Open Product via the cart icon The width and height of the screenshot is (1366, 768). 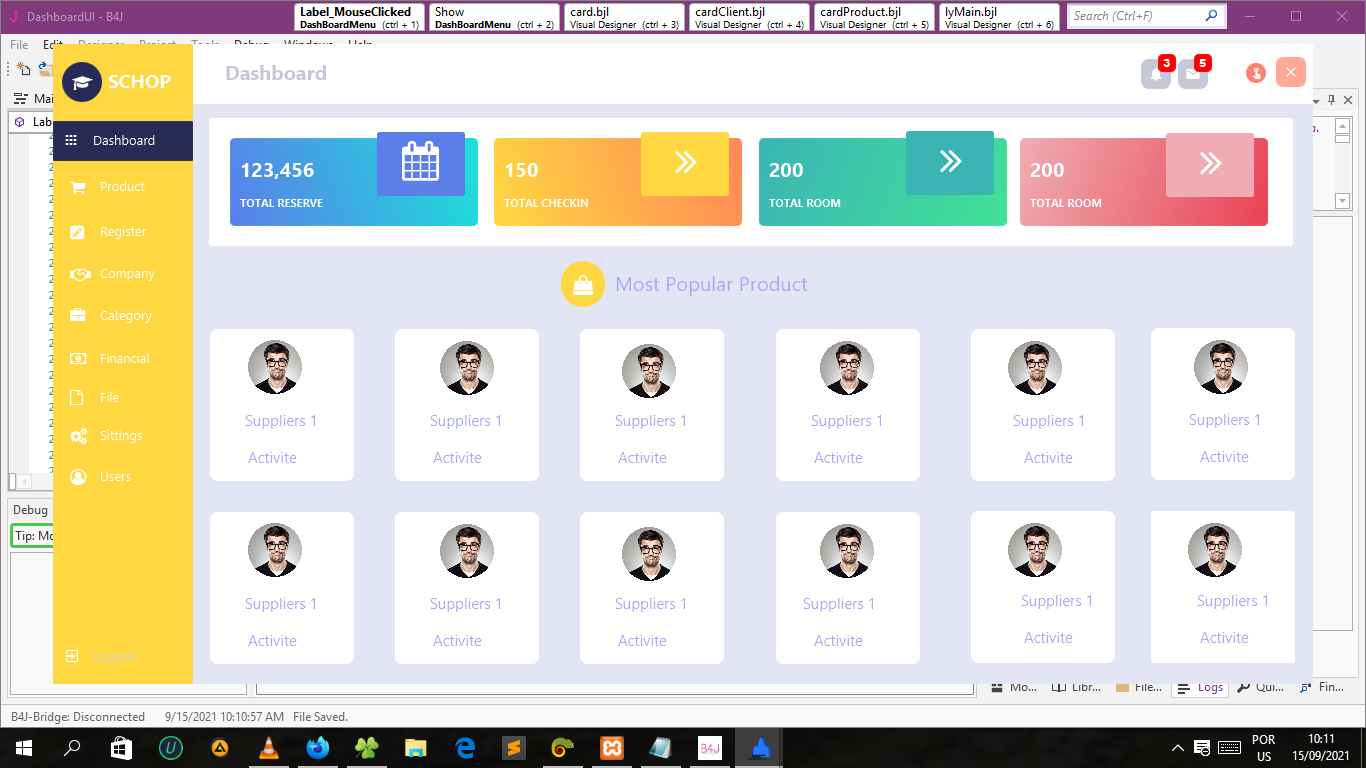click(x=78, y=187)
